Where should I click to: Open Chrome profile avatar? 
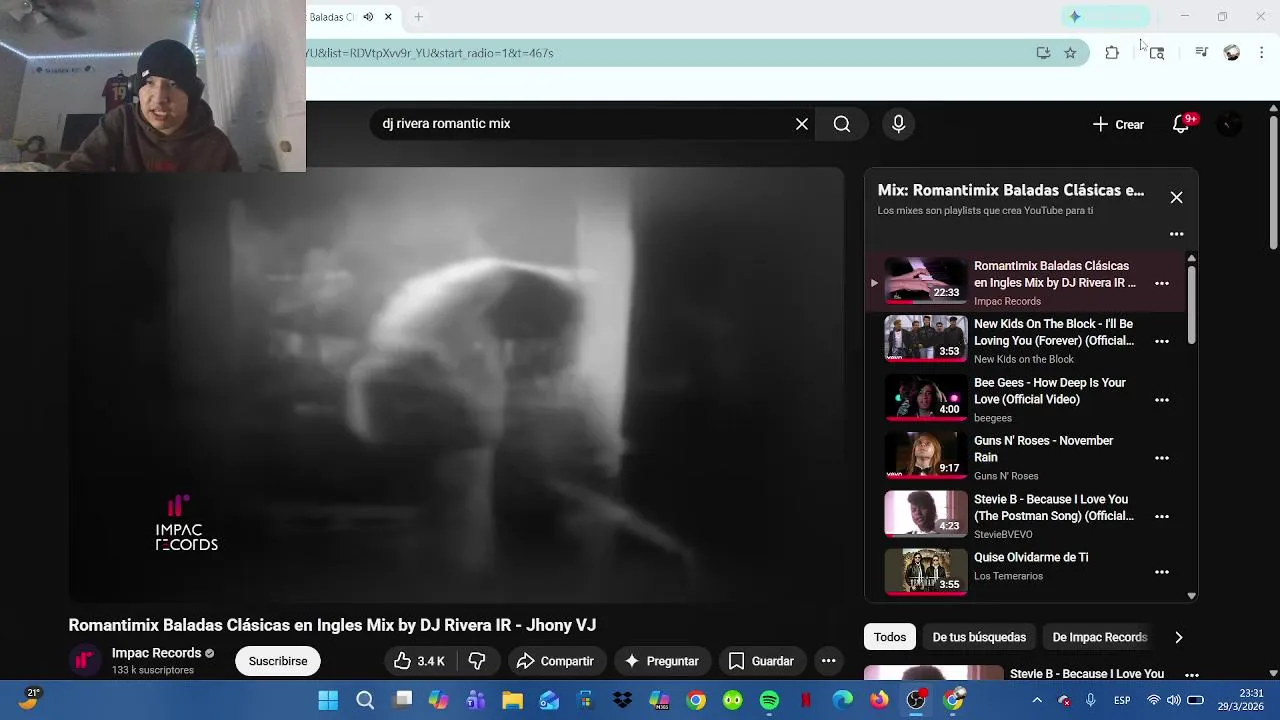pos(1232,53)
